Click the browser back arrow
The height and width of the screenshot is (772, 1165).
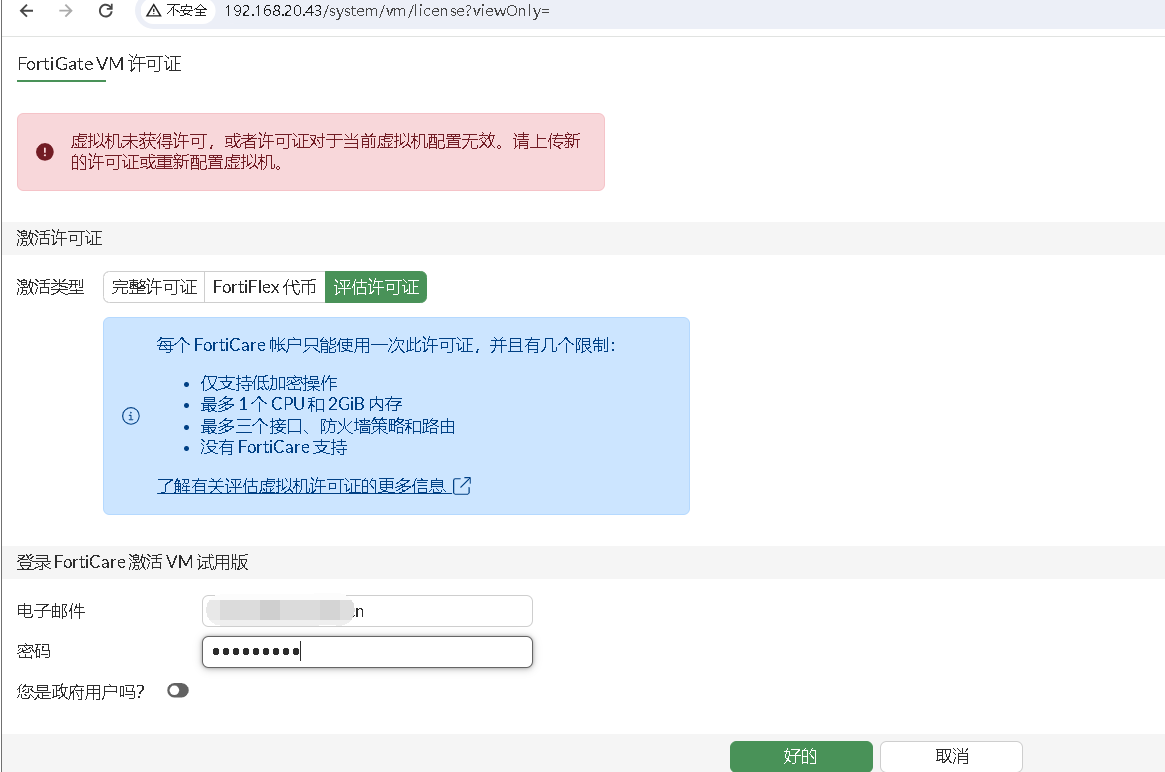(27, 10)
